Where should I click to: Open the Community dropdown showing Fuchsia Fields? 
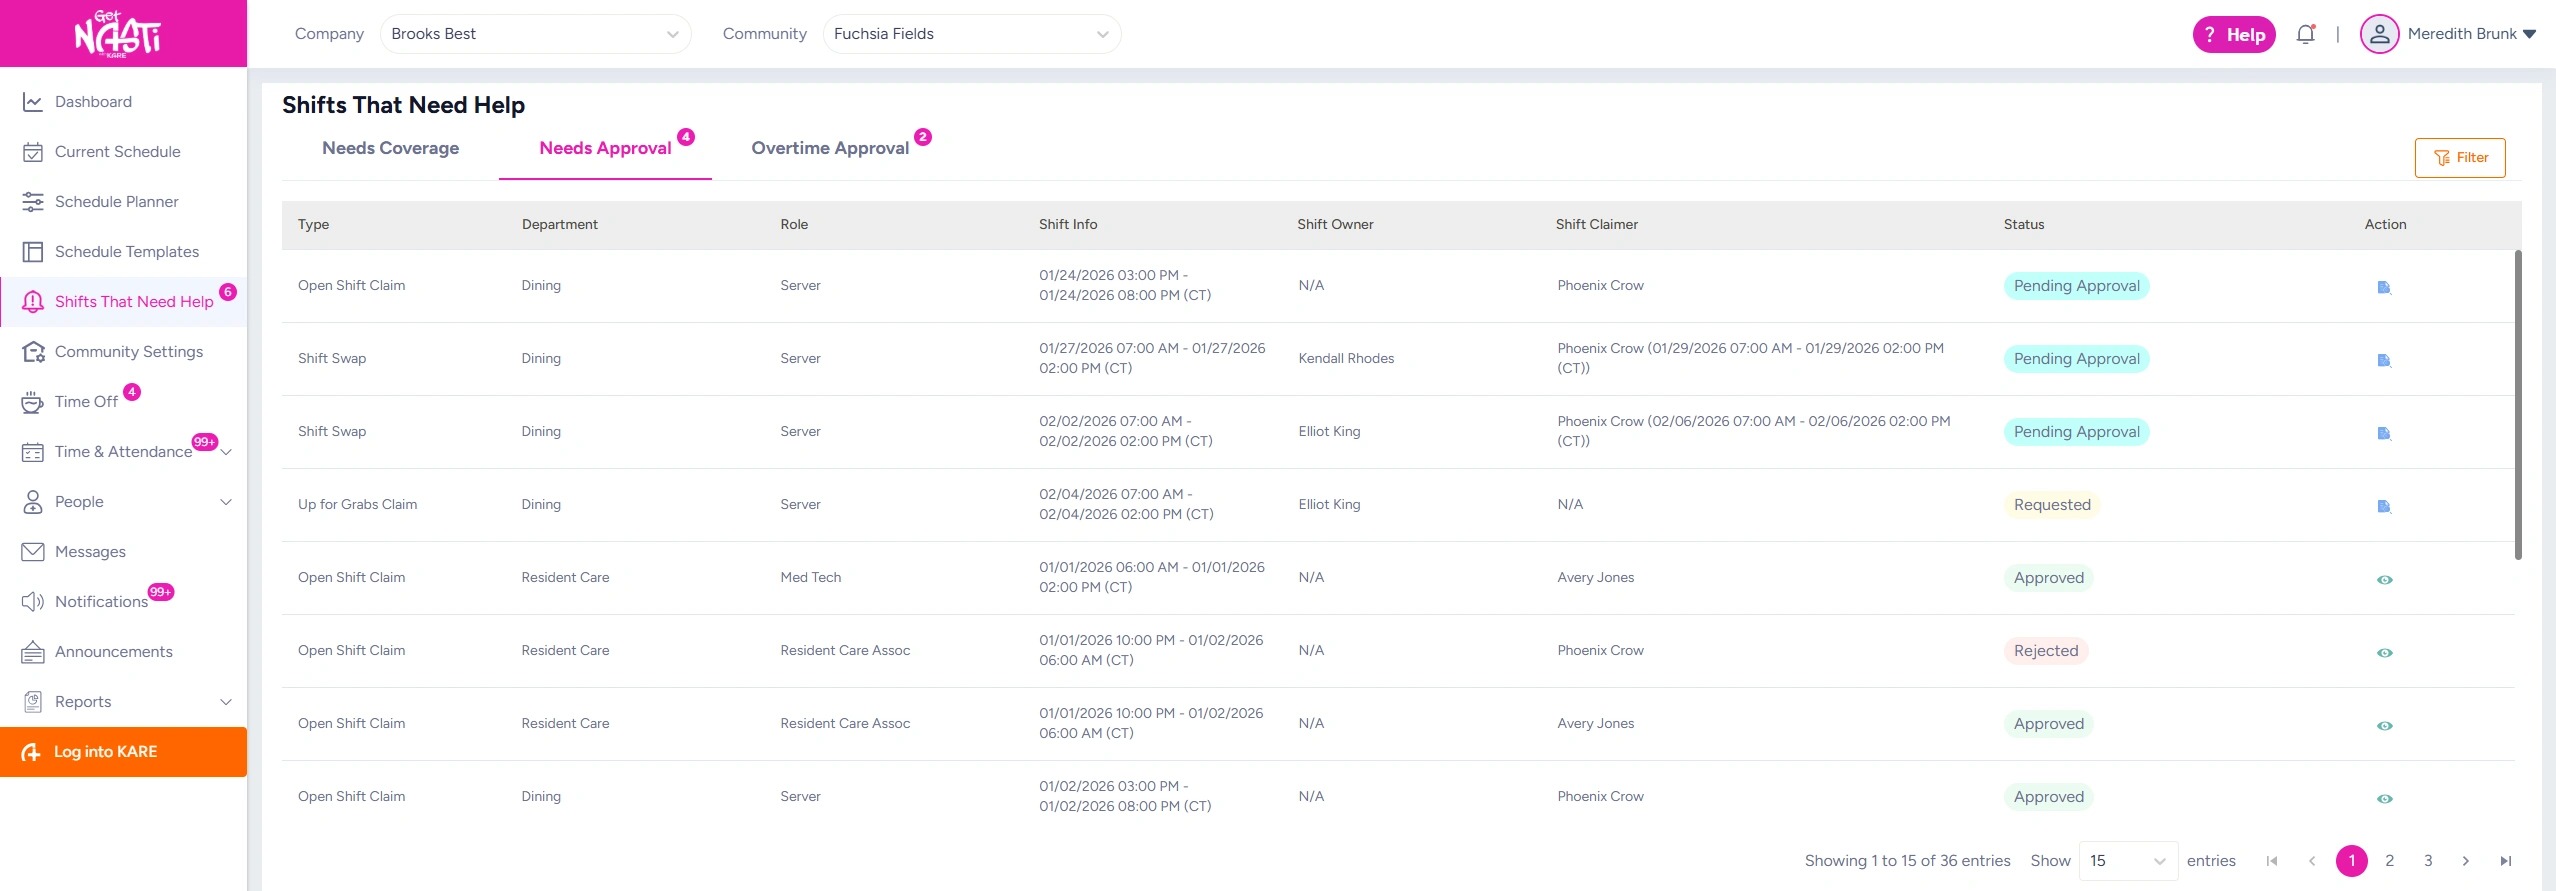[971, 34]
